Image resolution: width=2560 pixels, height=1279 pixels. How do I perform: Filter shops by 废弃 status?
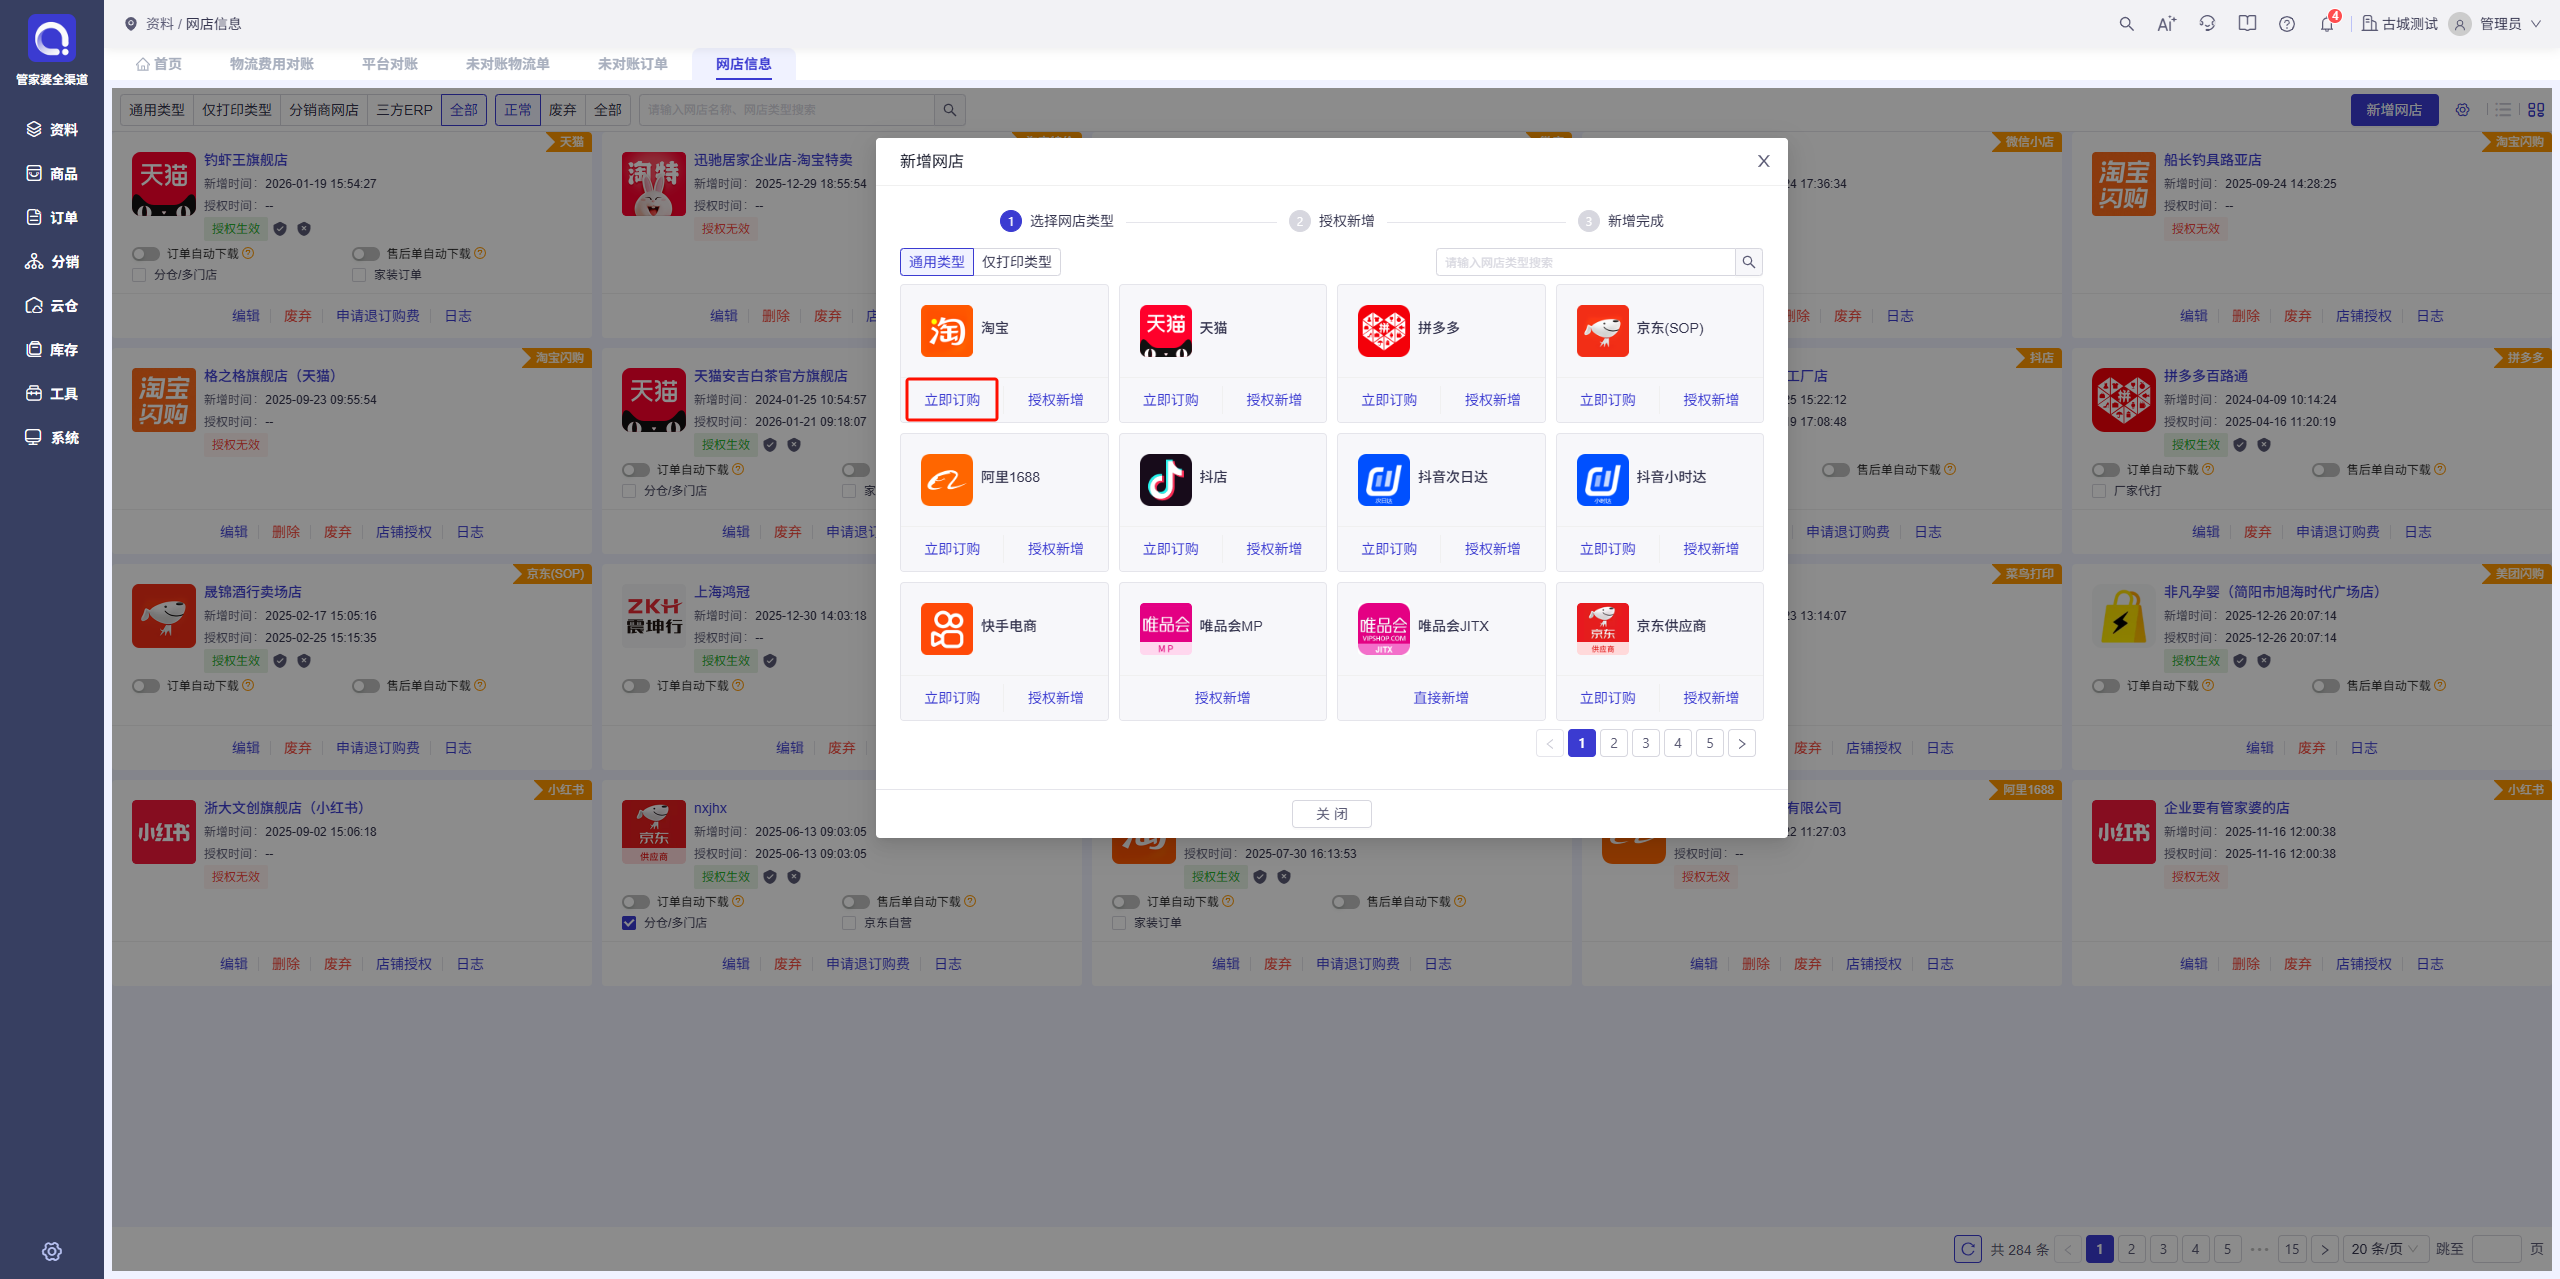coord(563,110)
